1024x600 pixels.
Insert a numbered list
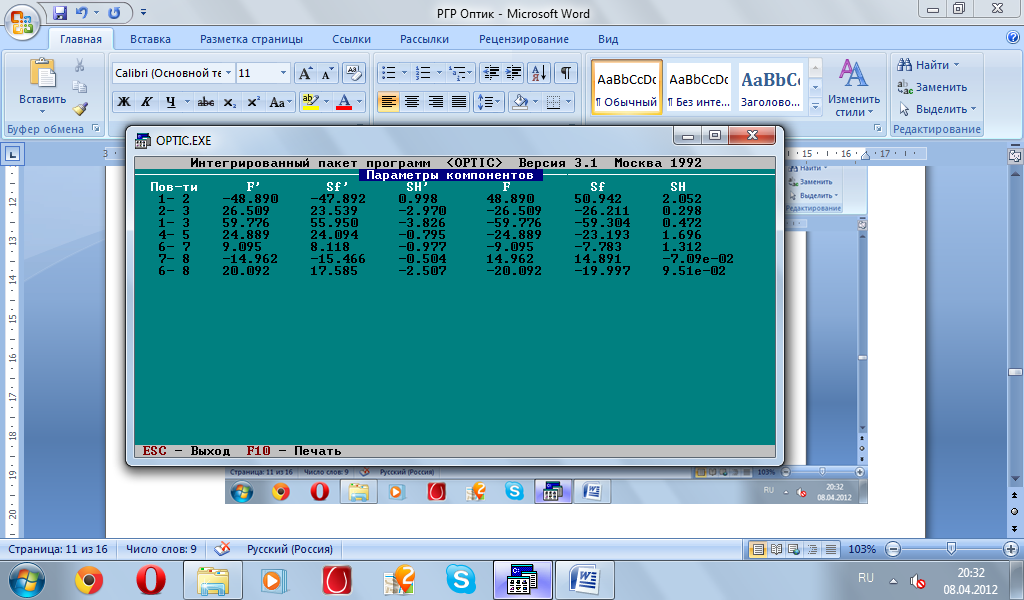click(423, 72)
